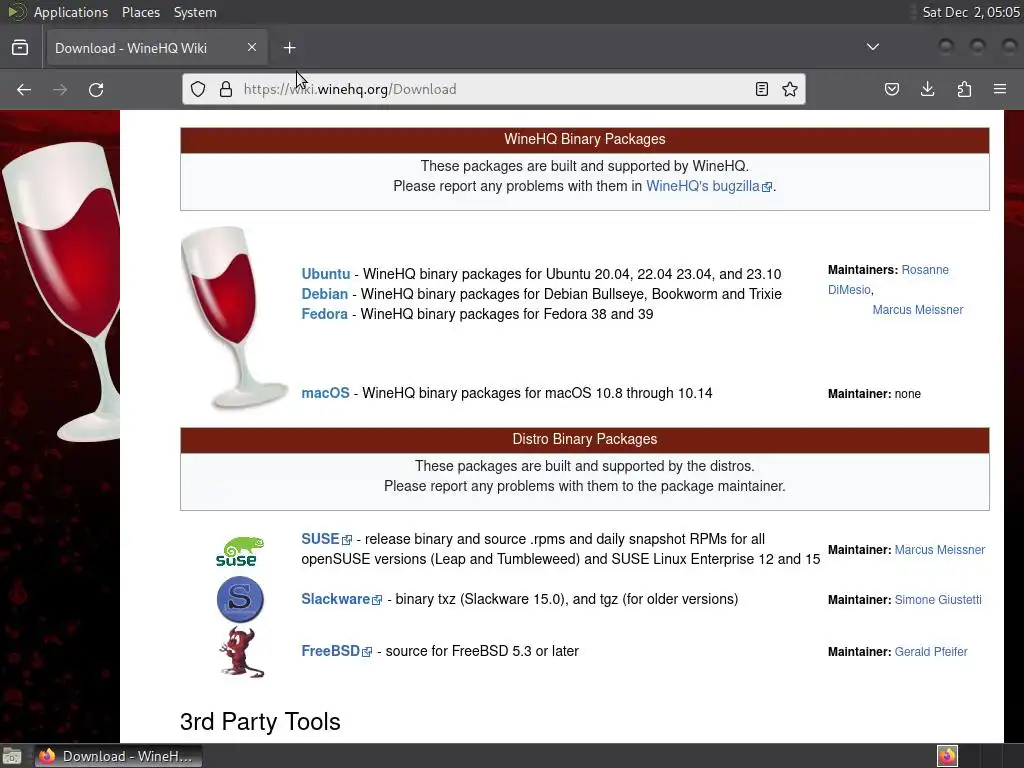Open the Fedora packages link
Image resolution: width=1024 pixels, height=768 pixels.
click(x=324, y=314)
